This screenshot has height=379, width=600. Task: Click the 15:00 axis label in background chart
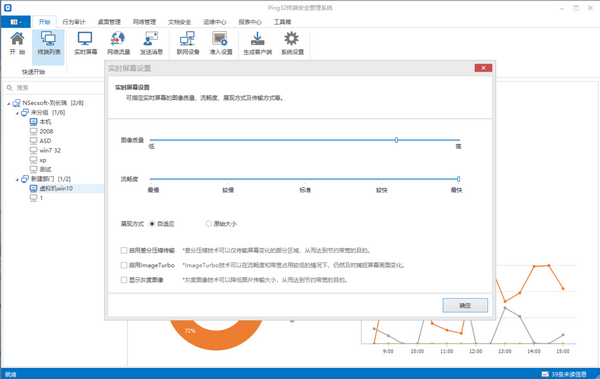pyautogui.click(x=563, y=351)
